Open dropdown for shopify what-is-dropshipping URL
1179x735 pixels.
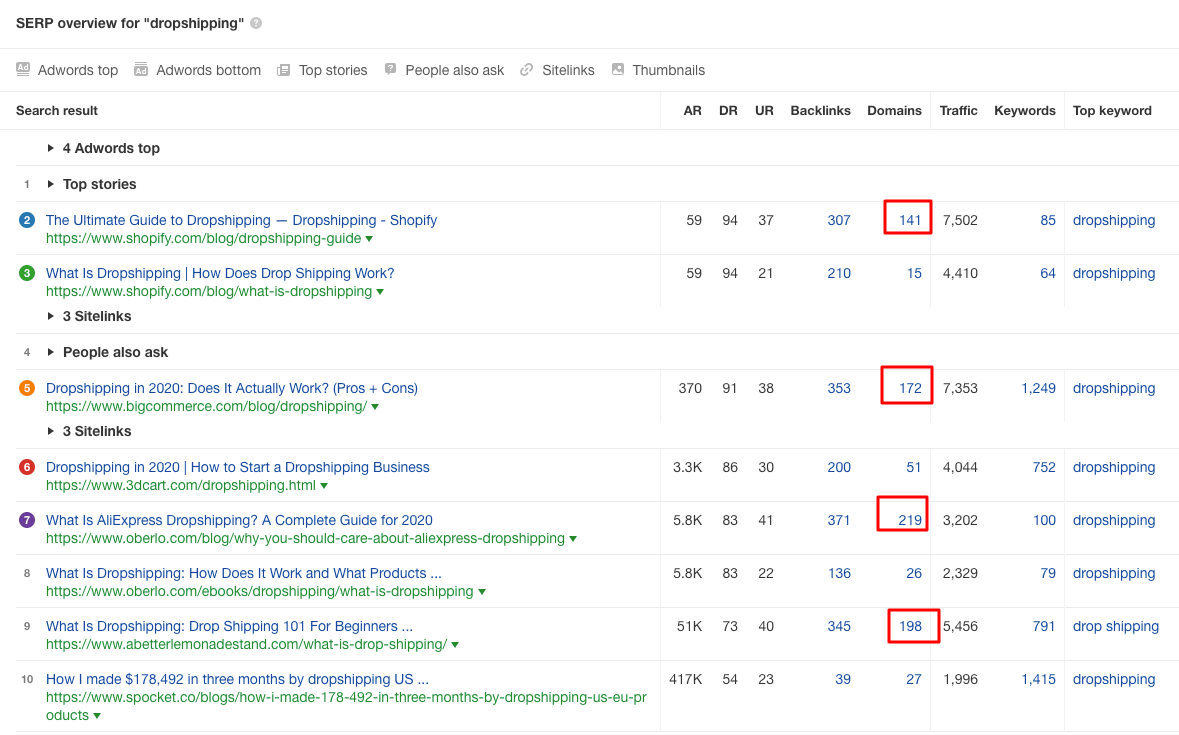pyautogui.click(x=380, y=292)
